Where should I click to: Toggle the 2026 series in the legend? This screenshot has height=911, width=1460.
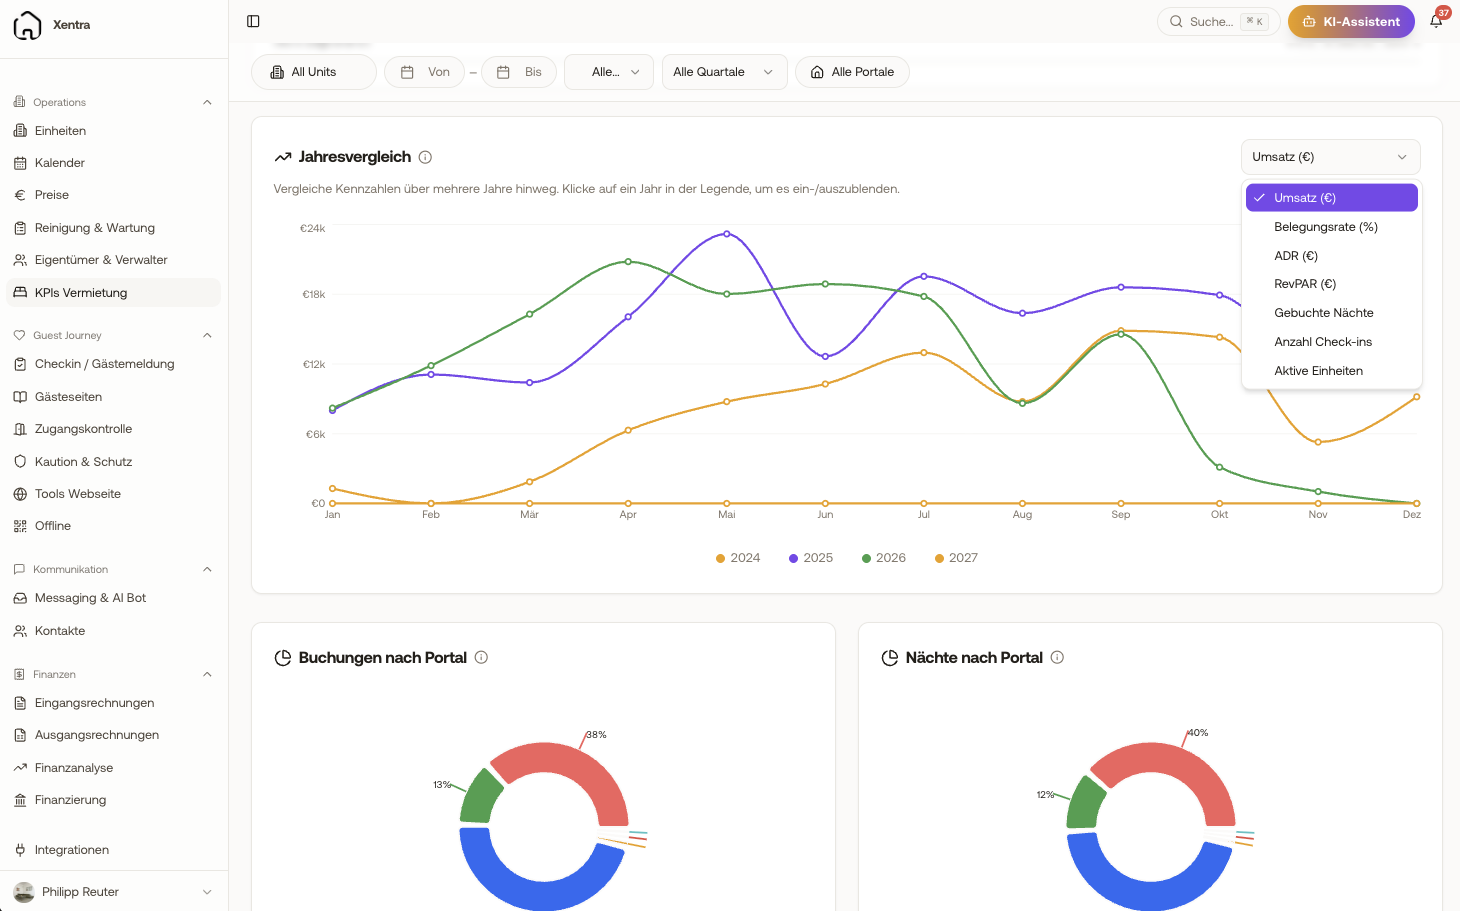point(884,558)
